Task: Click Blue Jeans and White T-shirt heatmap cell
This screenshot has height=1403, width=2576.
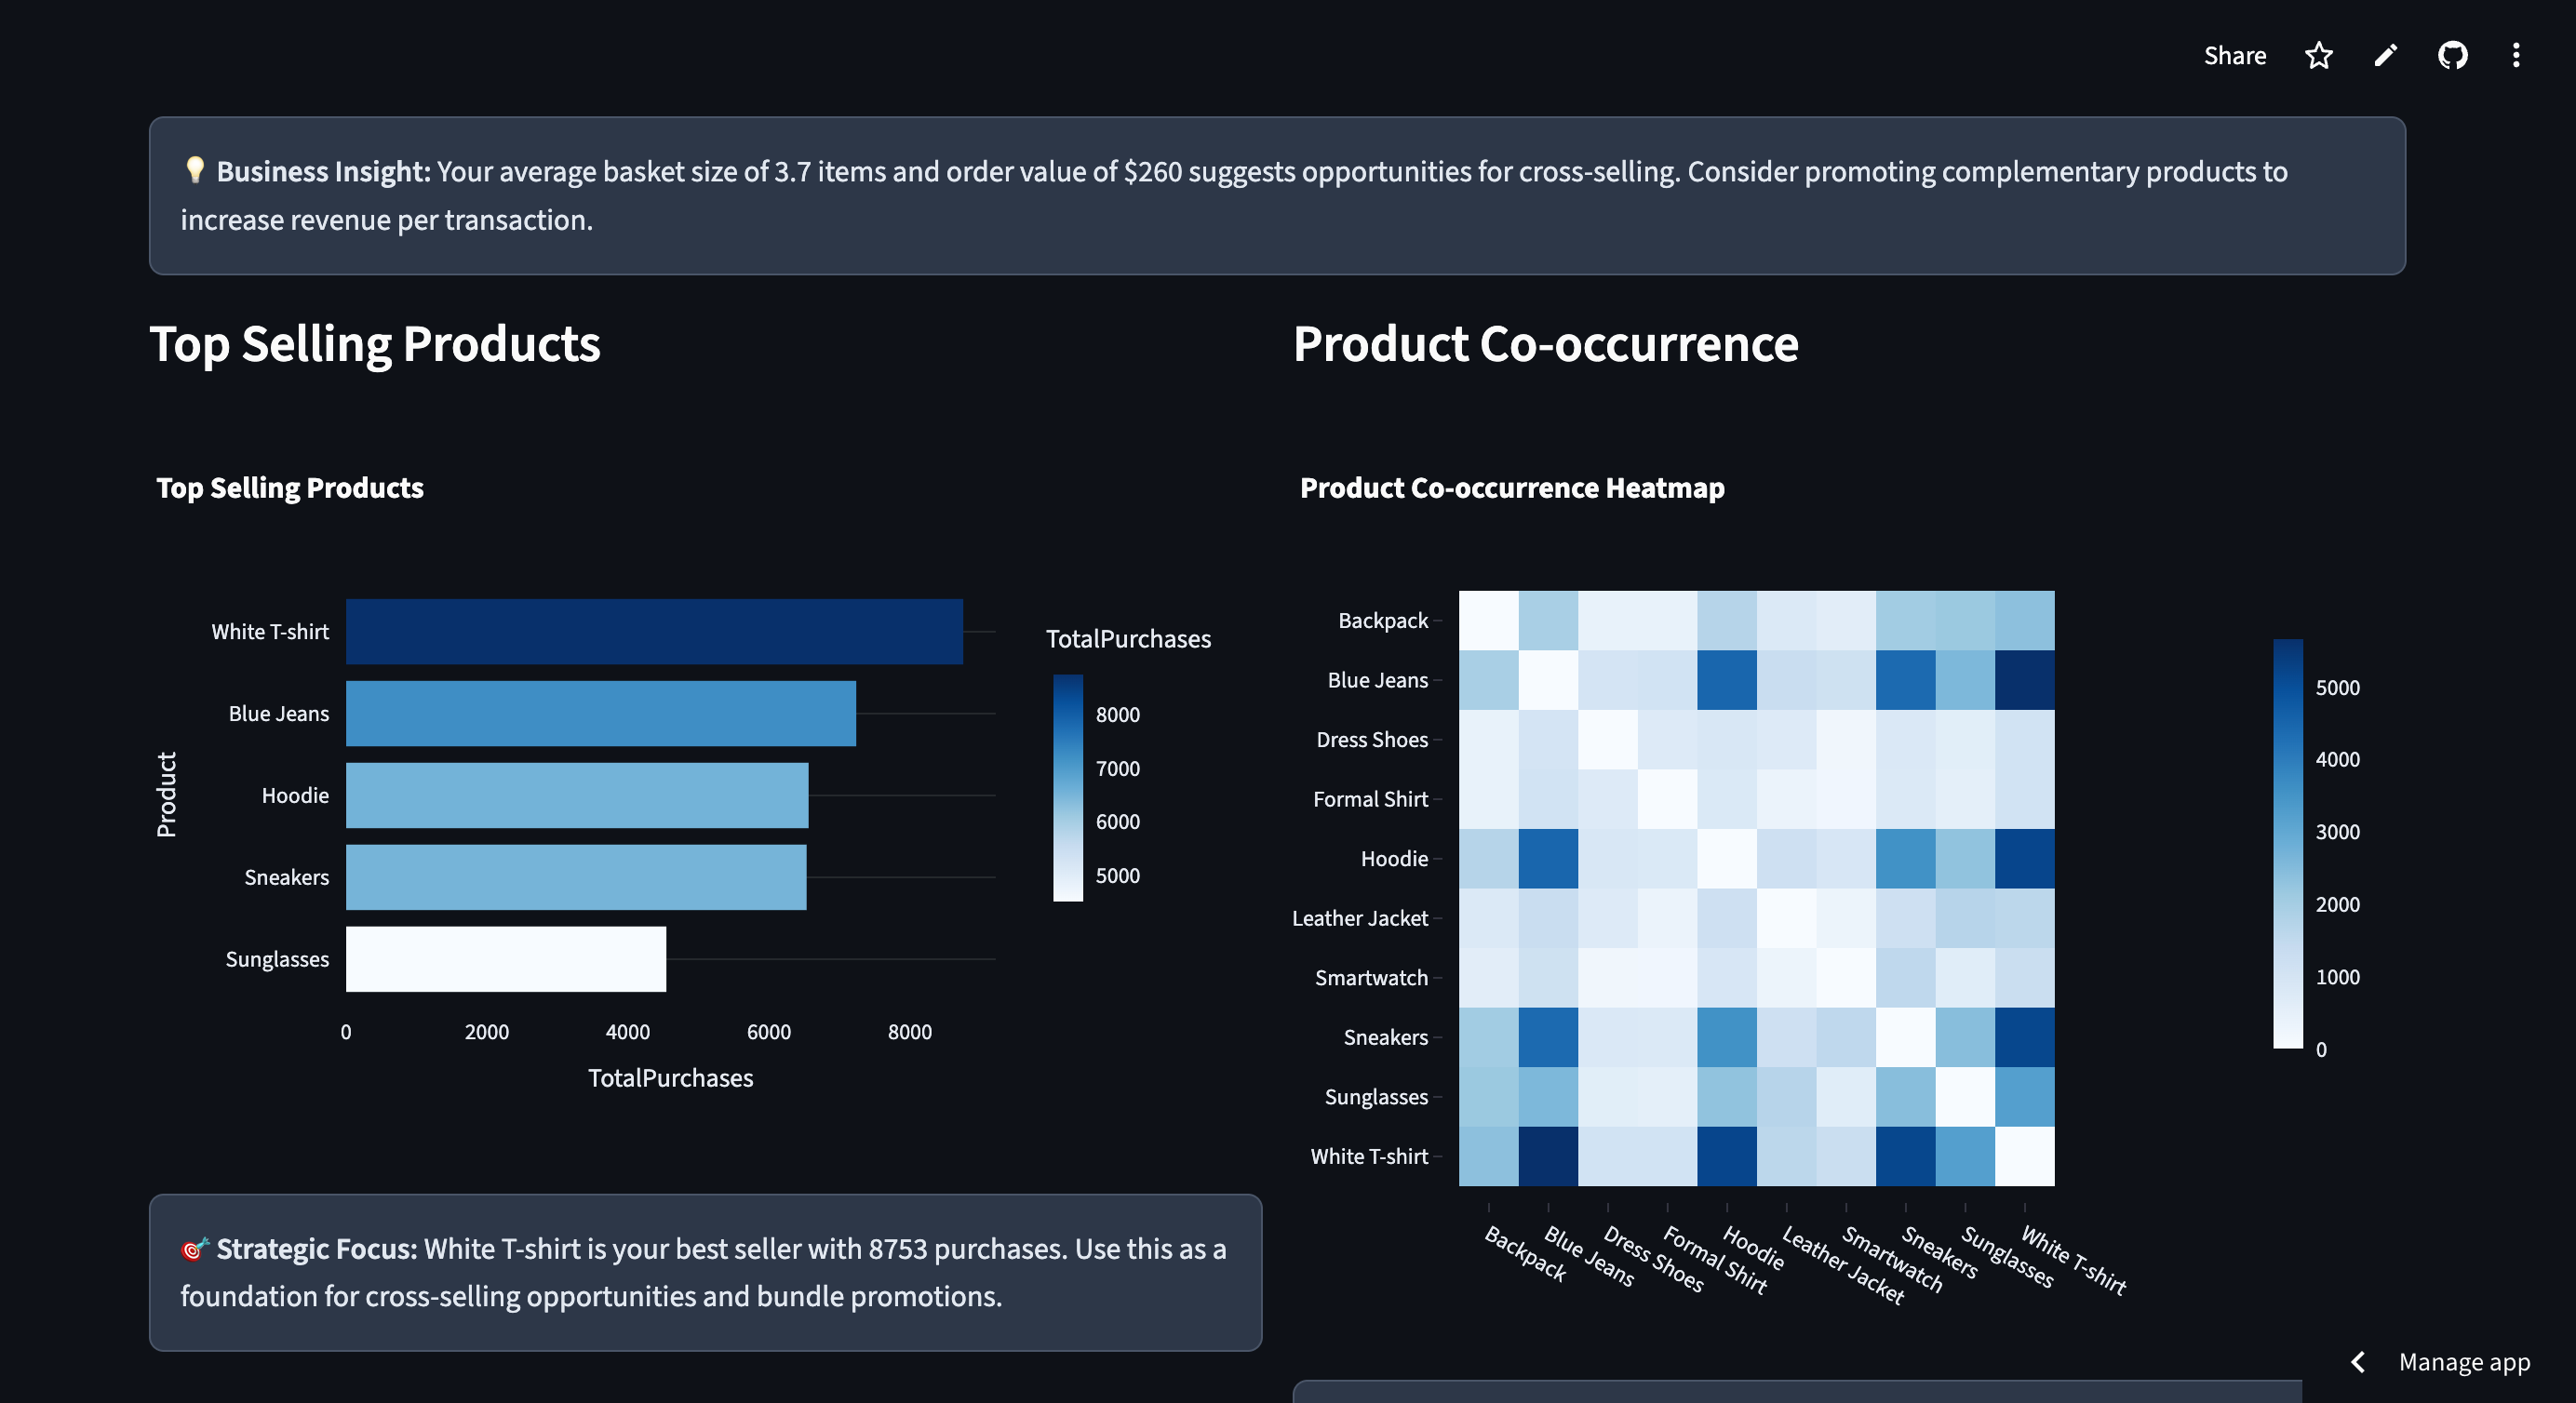Action: [x=2024, y=680]
